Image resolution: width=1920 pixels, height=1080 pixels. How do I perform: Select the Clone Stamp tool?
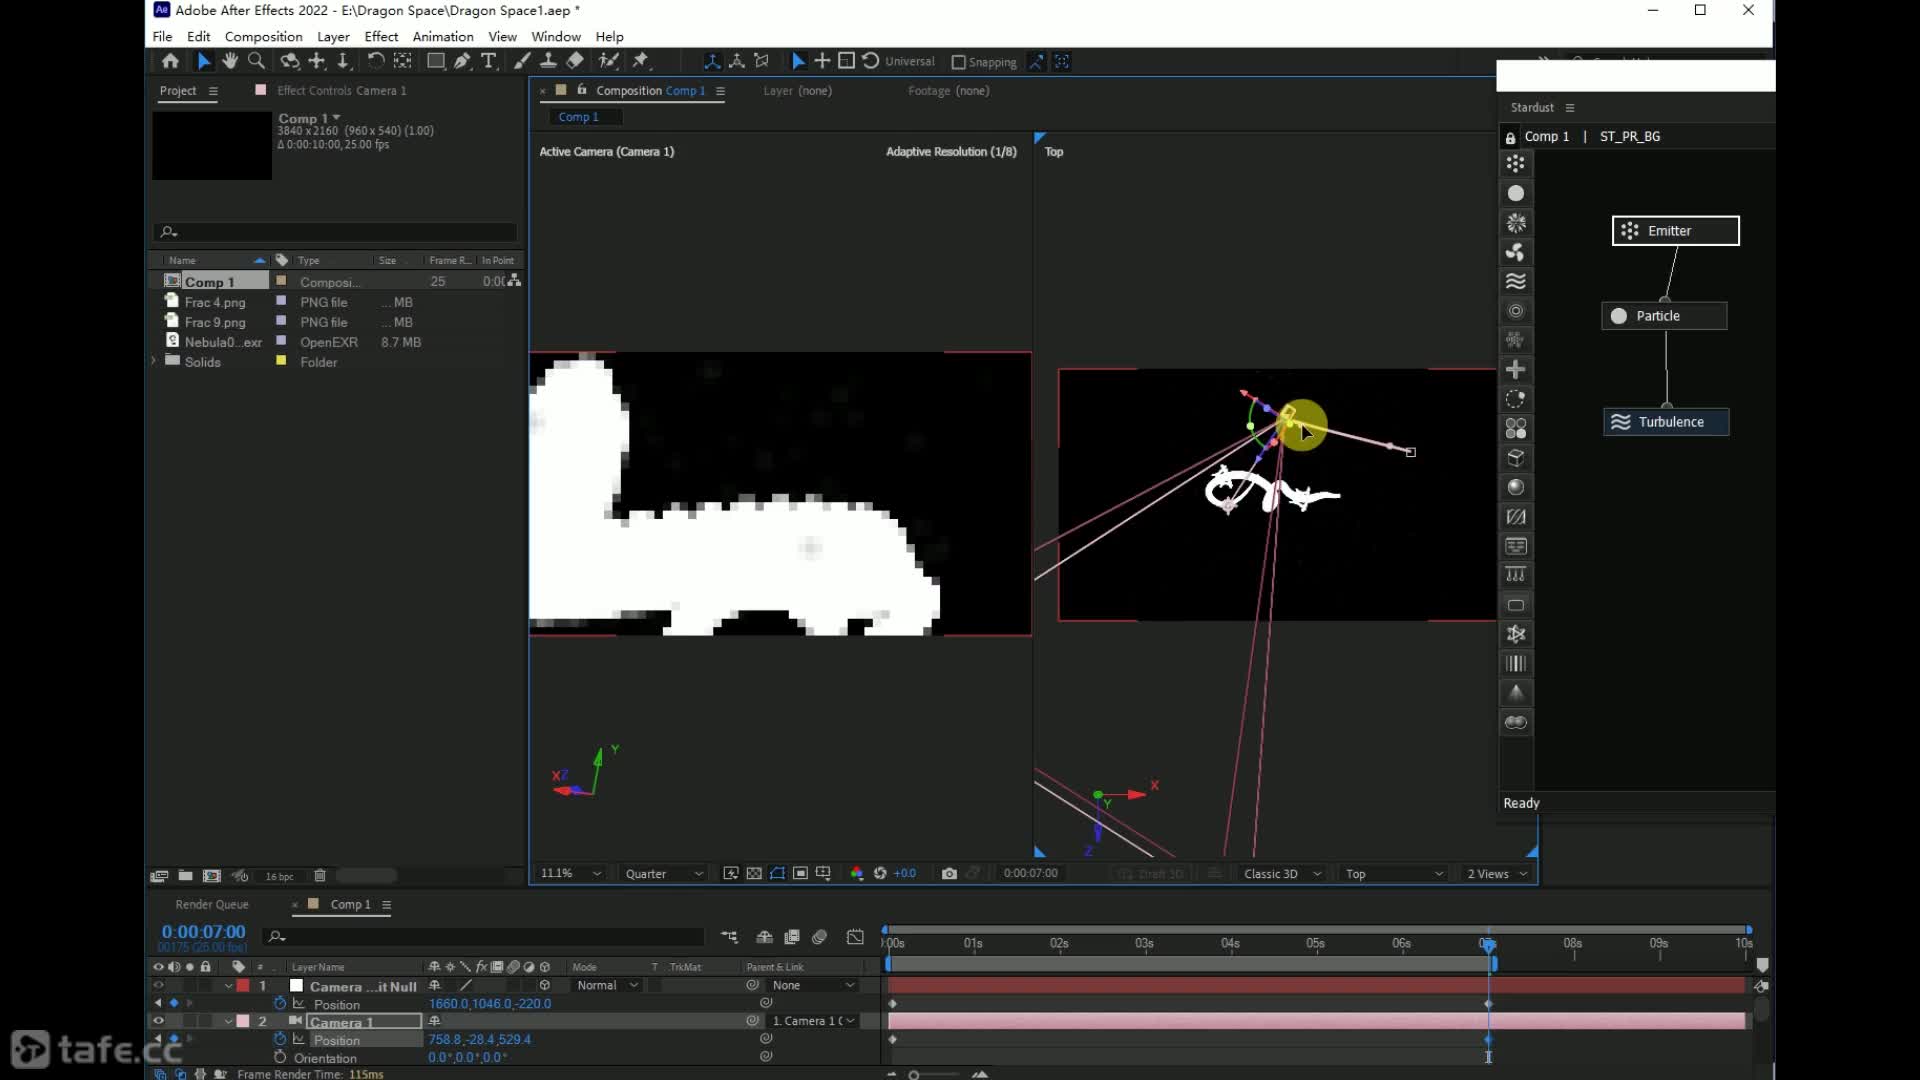click(548, 61)
